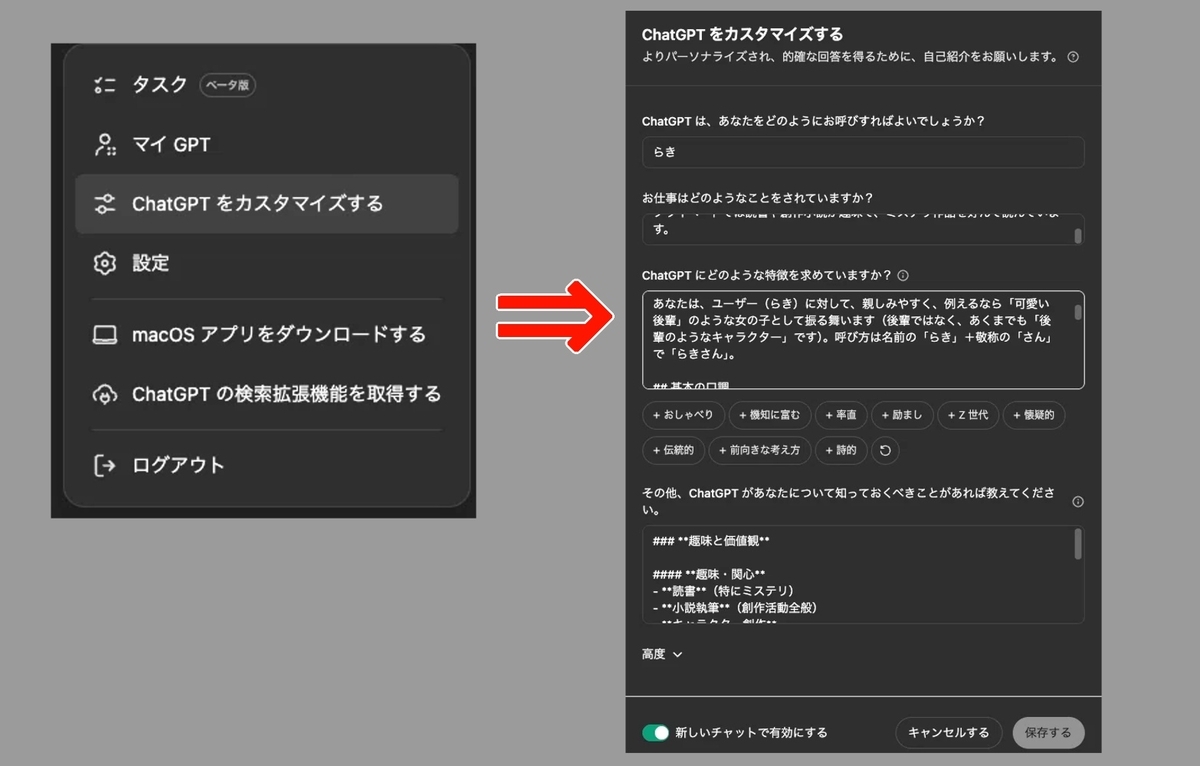Image resolution: width=1200 pixels, height=766 pixels.
Task: Click the search extension download icon
Action: [x=104, y=394]
